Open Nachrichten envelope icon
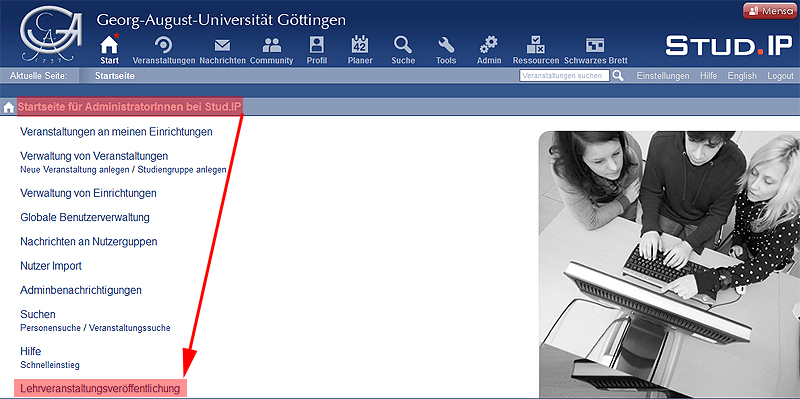The width and height of the screenshot is (800, 399). pos(222,45)
